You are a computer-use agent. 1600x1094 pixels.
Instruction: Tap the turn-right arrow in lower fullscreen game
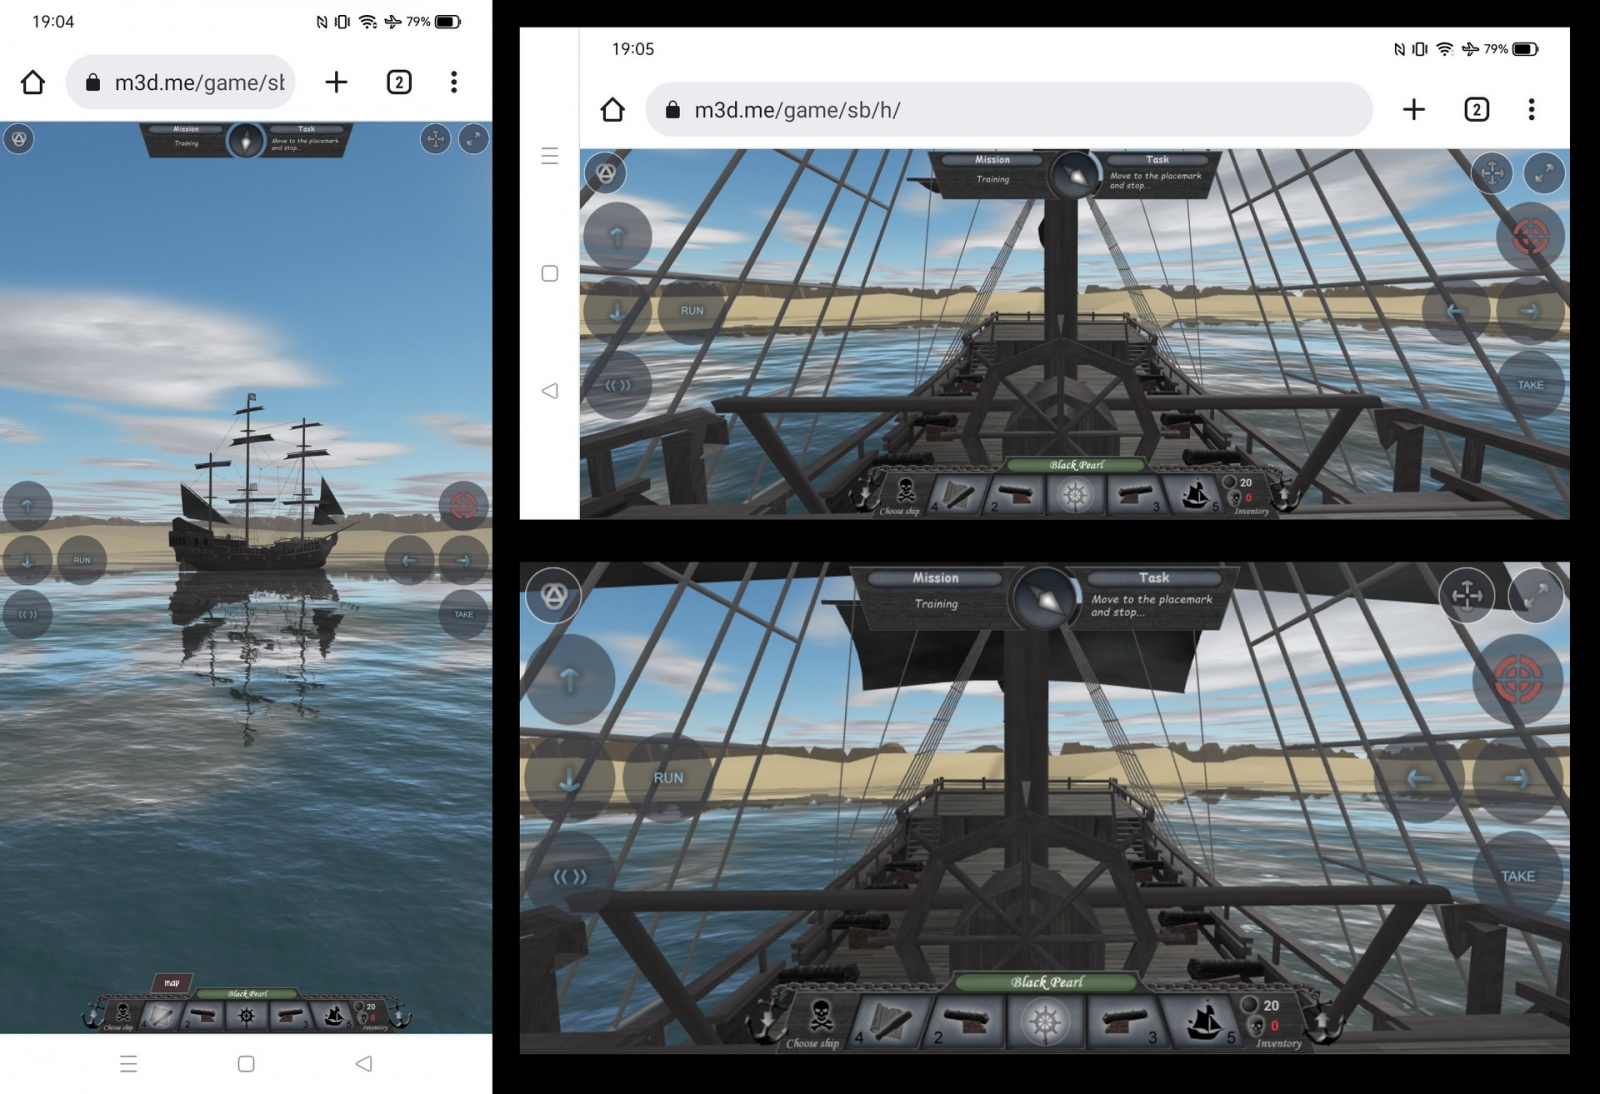coord(1517,778)
